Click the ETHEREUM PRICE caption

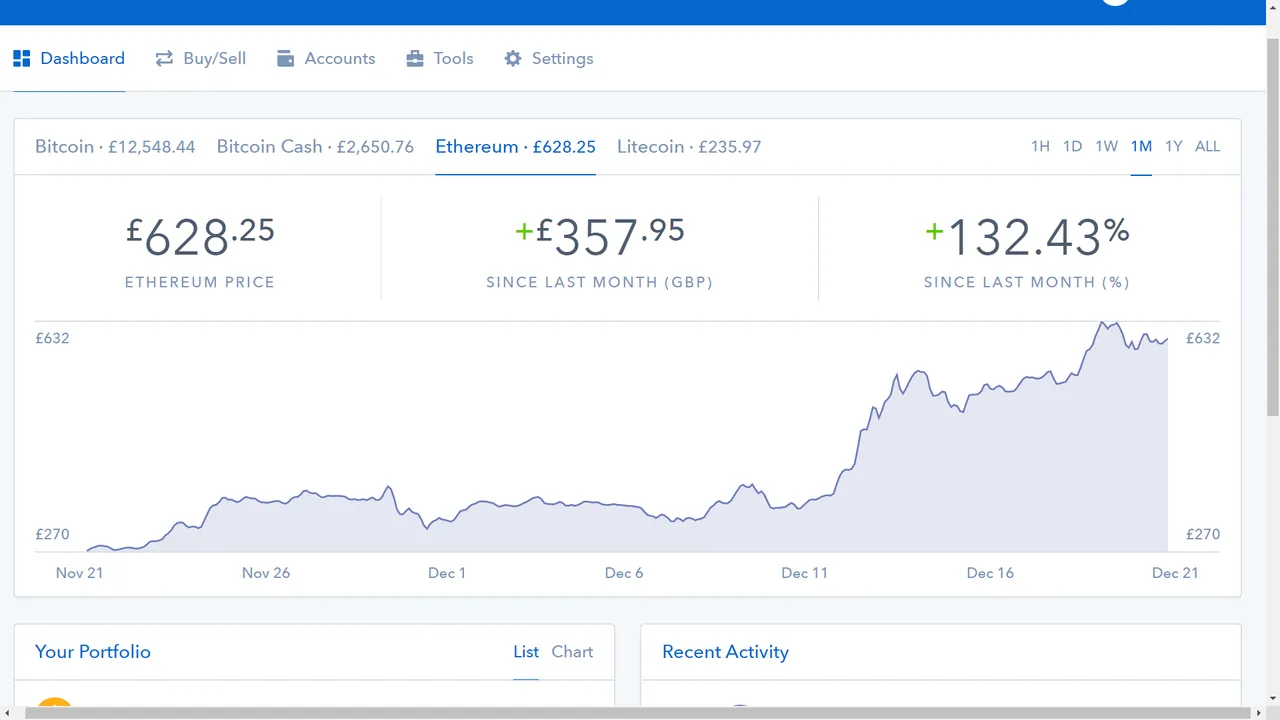click(x=200, y=283)
